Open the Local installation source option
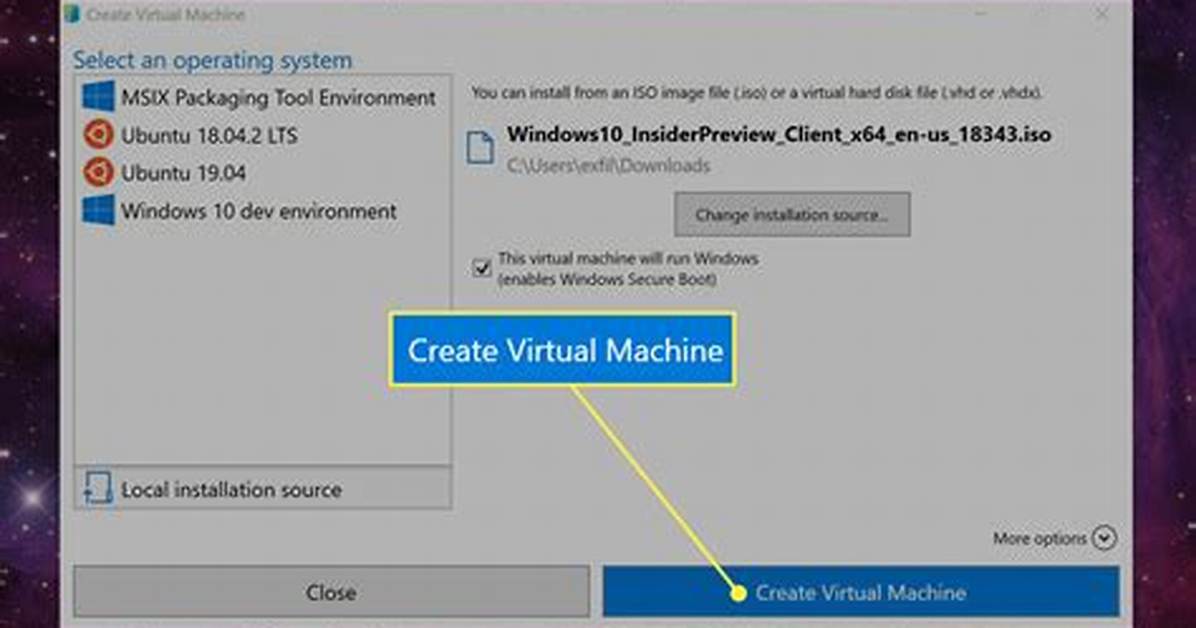The image size is (1196, 628). [x=262, y=488]
